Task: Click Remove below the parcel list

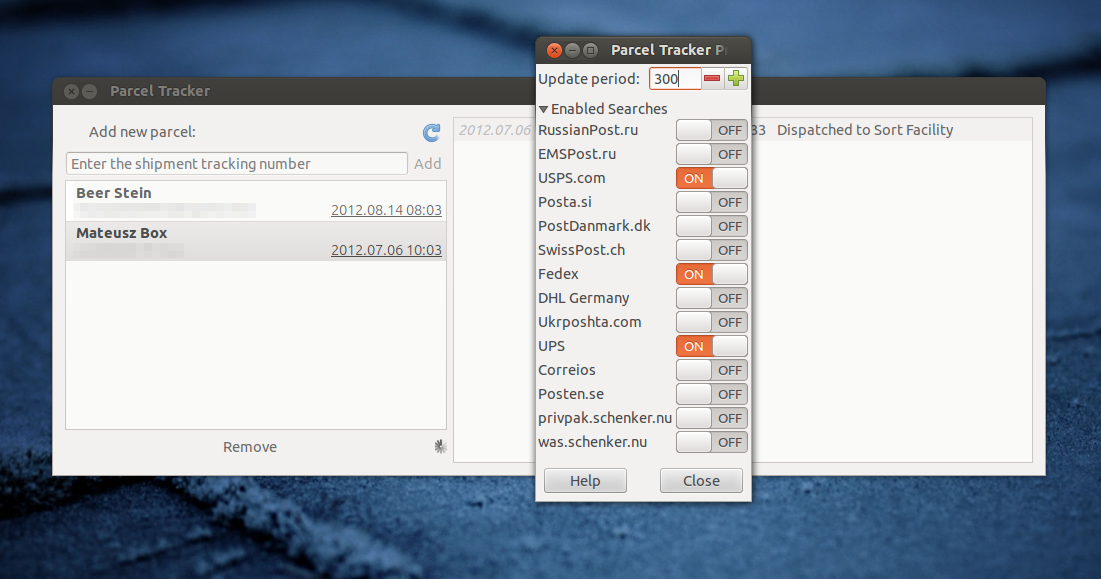Action: click(249, 447)
